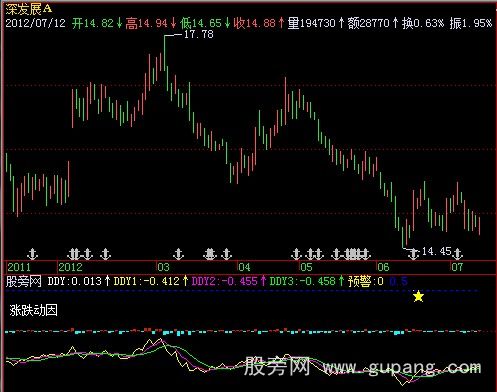This screenshot has height=392, width=497.
Task: Select the 2011 time axis label
Action: coord(19,267)
